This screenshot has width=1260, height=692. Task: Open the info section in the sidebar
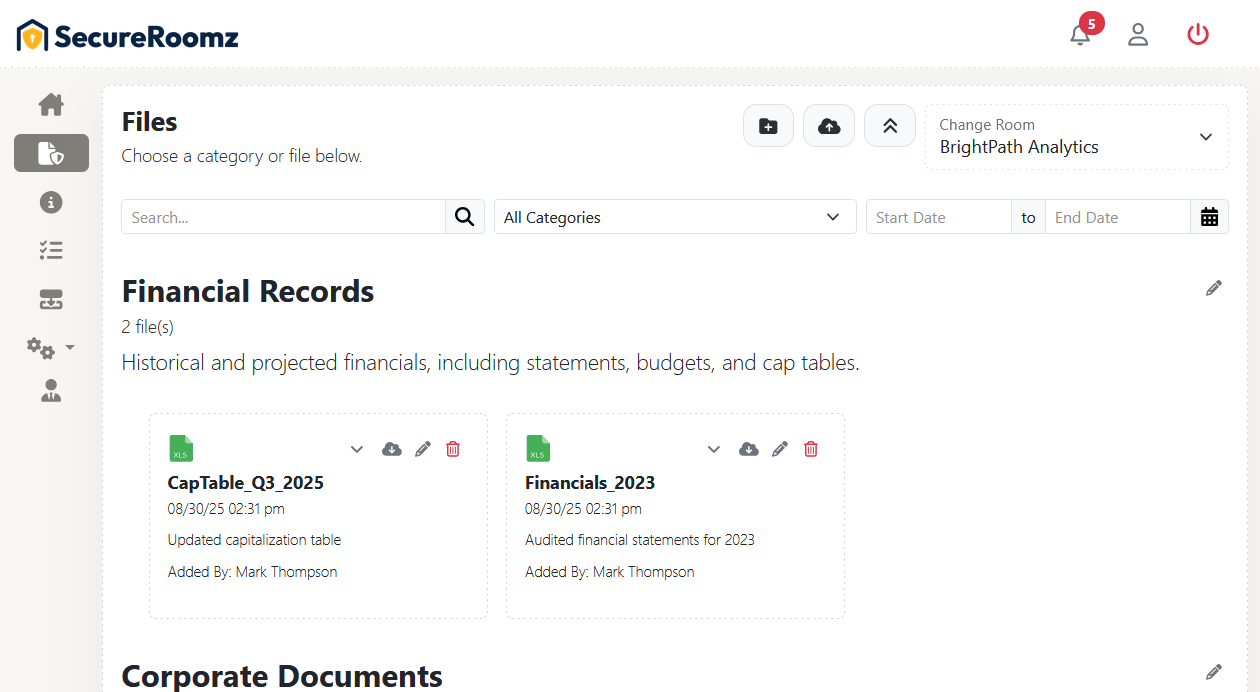(x=51, y=202)
